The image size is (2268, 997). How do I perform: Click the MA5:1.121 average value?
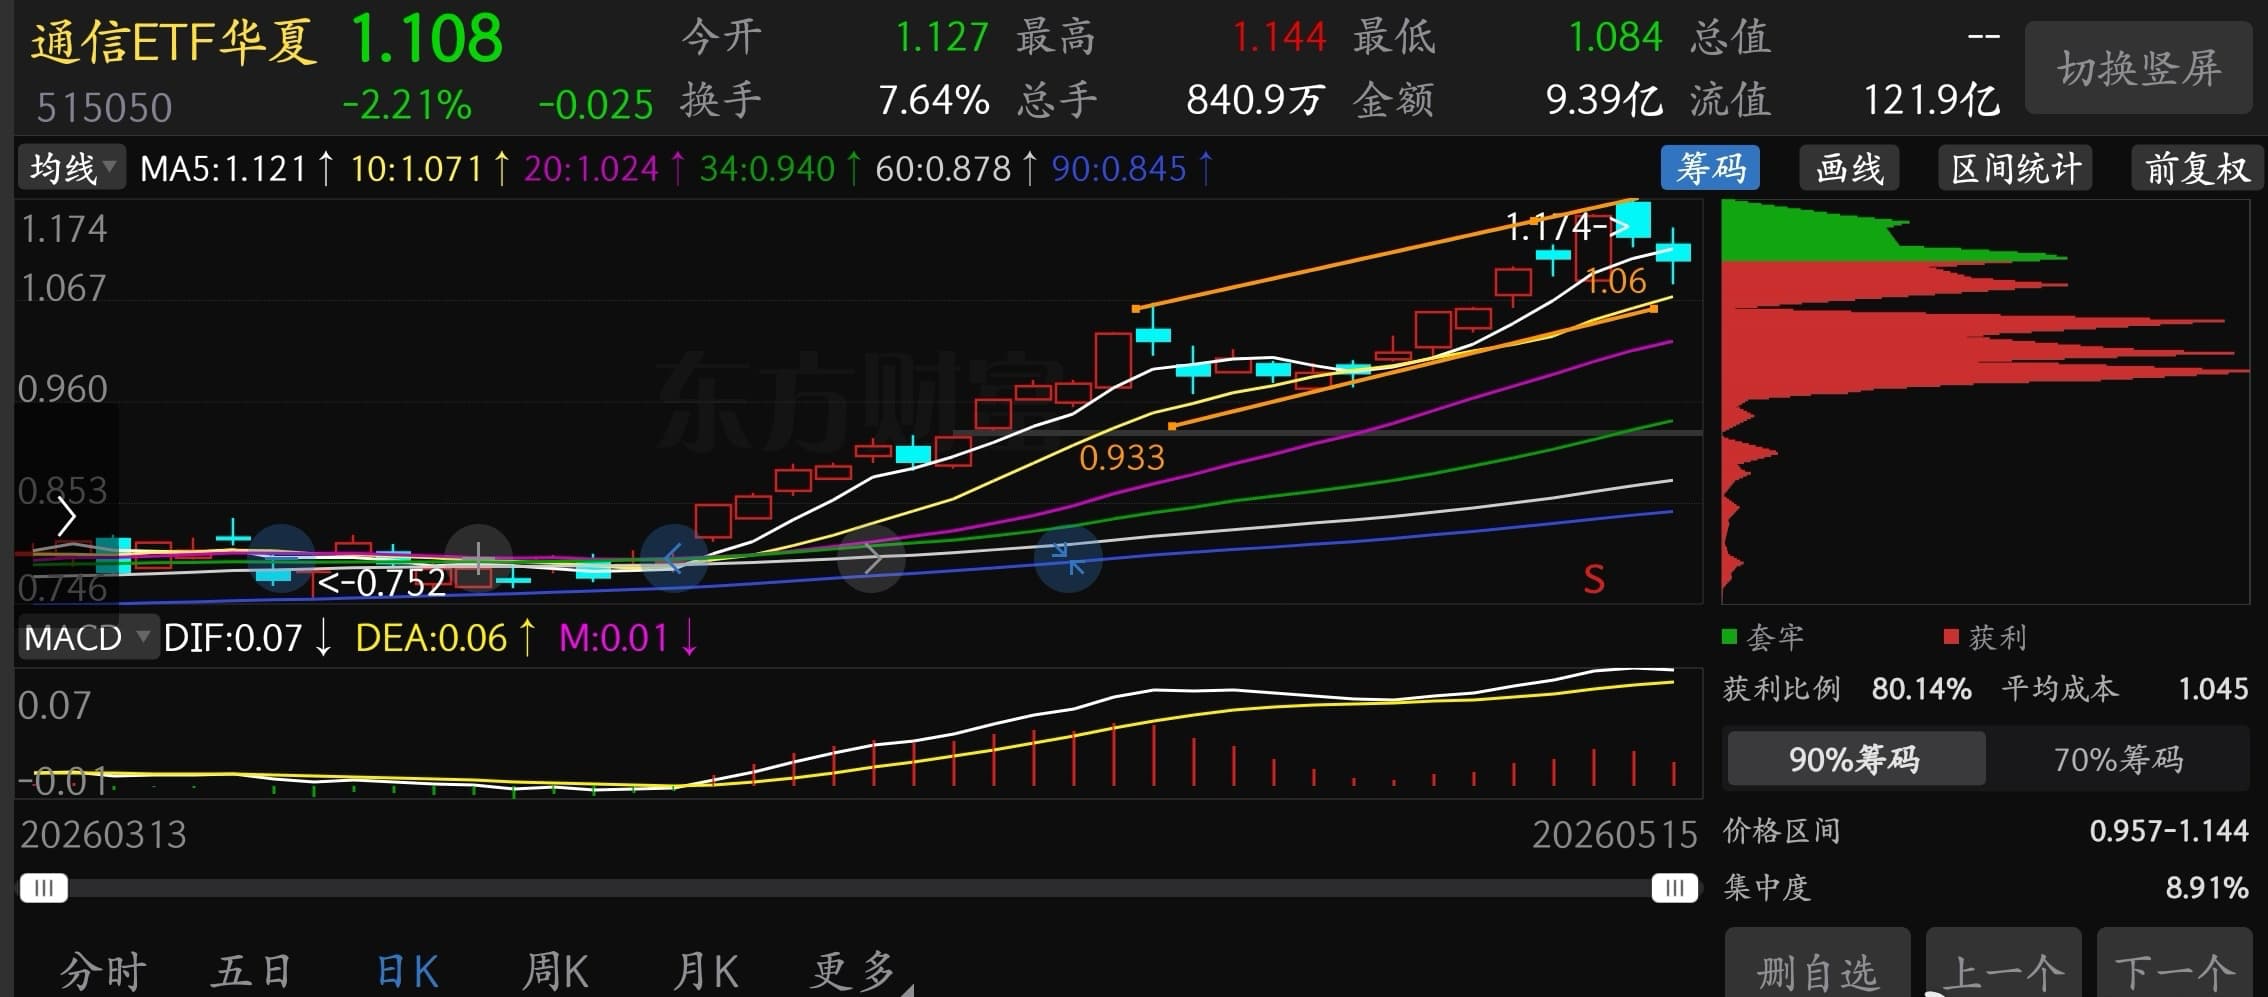[224, 168]
